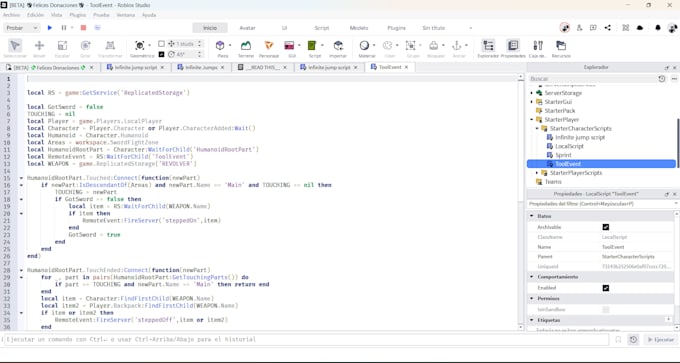Collapse the Comportamiento section
The height and width of the screenshot is (363, 680).
532,277
